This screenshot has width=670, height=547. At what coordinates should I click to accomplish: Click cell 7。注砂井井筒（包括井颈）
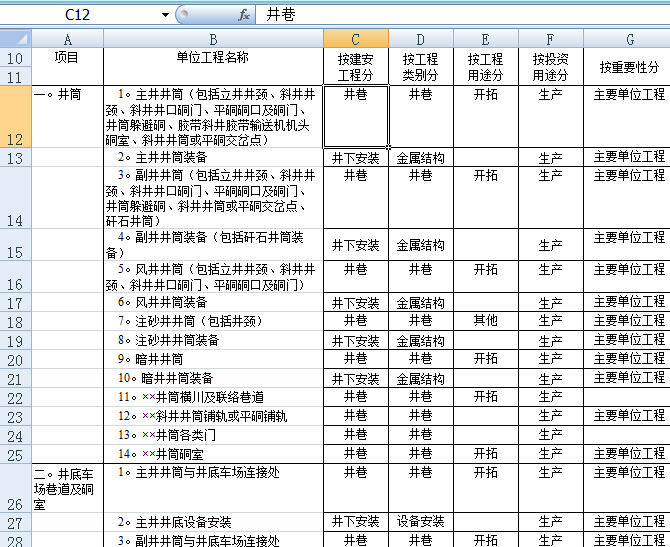(213, 321)
